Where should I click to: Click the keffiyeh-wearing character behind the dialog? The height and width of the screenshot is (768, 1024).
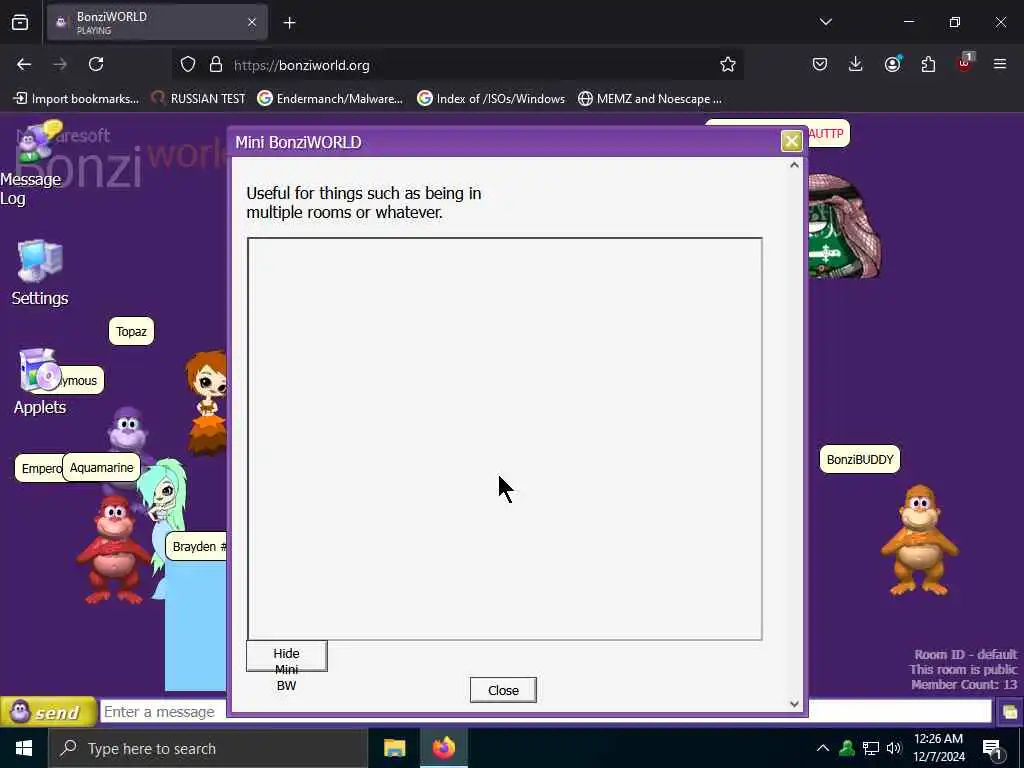[x=844, y=227]
